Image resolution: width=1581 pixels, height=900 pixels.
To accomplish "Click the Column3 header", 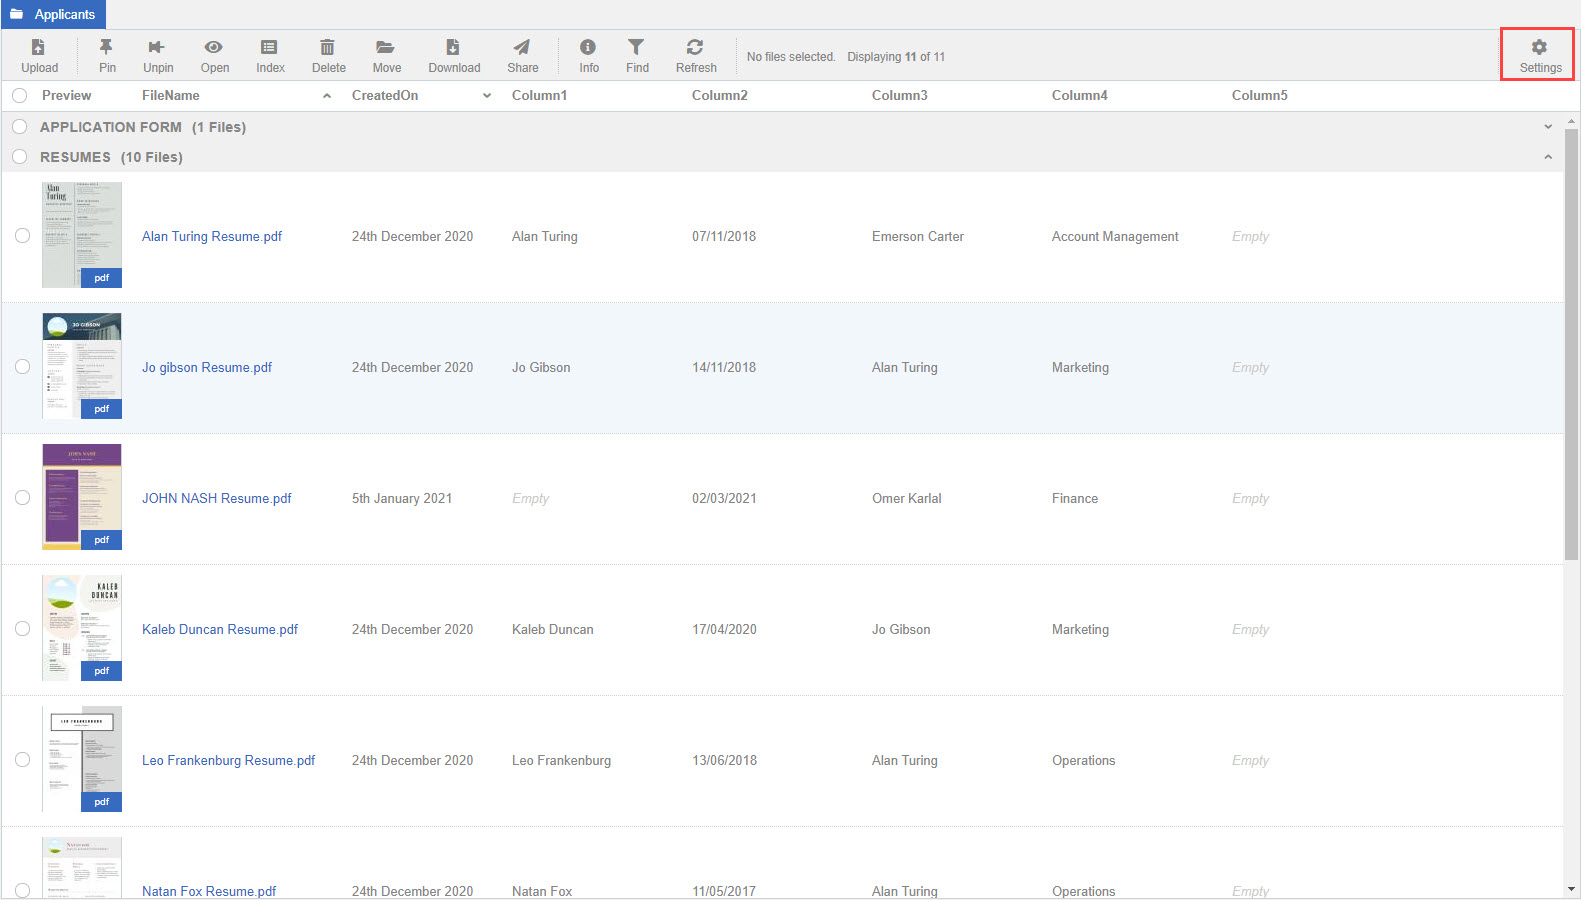I will click(900, 96).
